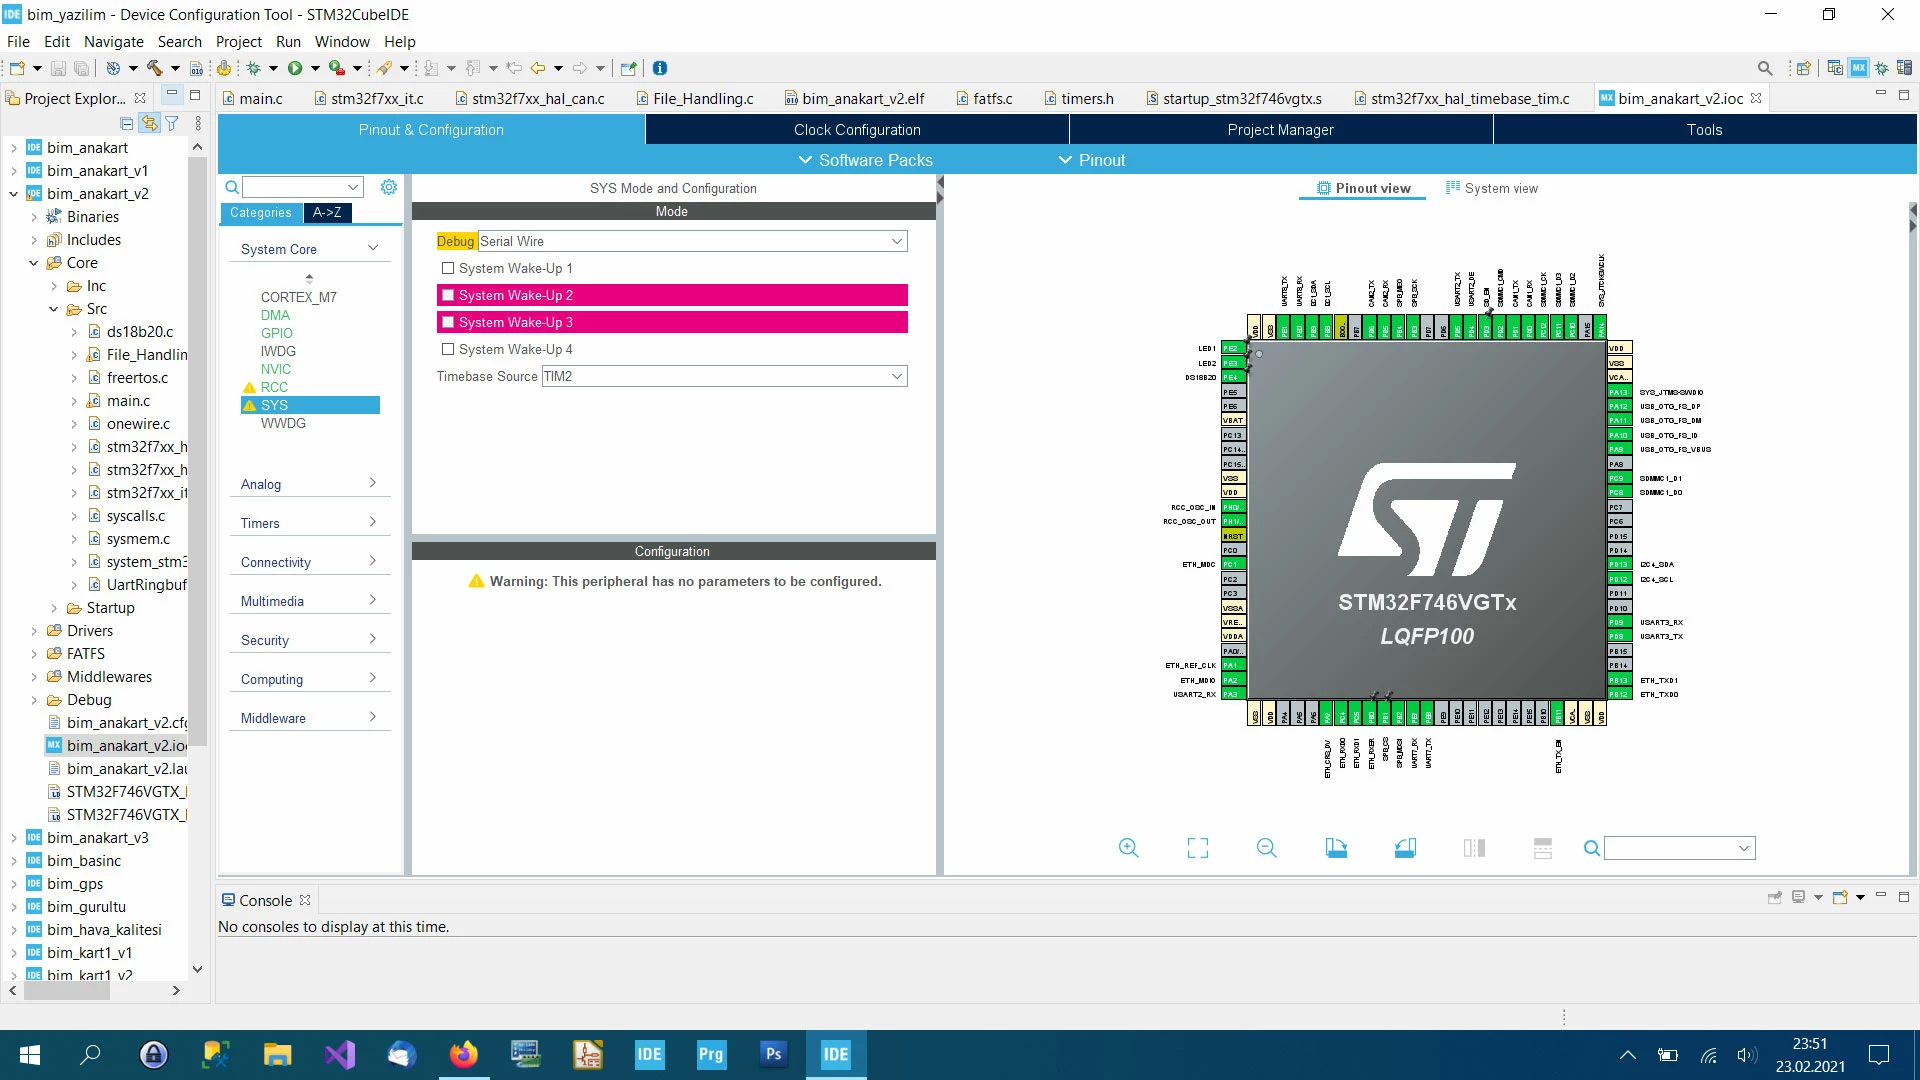Screen dimensions: 1920x1080
Task: Click the Build hammer toolbar icon
Action: (x=154, y=68)
